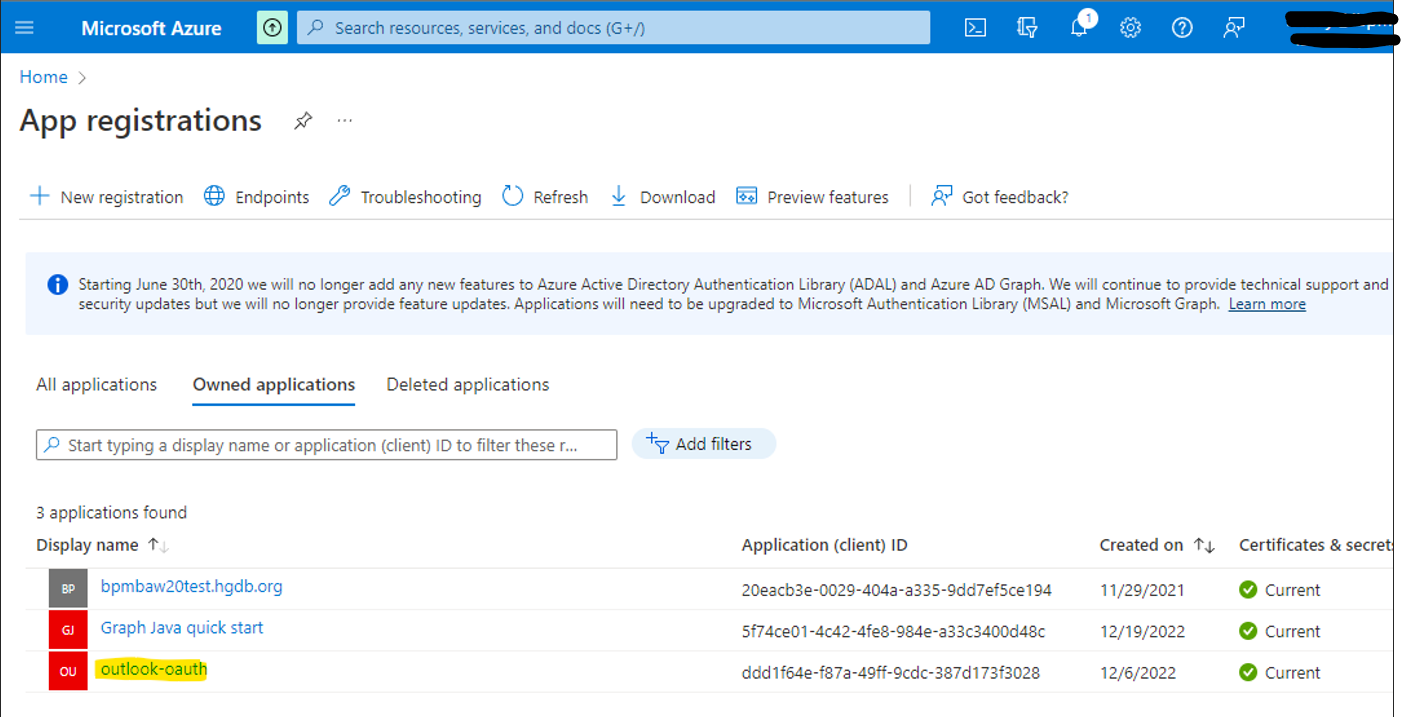The width and height of the screenshot is (1401, 717).
Task: Switch to All applications tab
Action: tap(97, 384)
